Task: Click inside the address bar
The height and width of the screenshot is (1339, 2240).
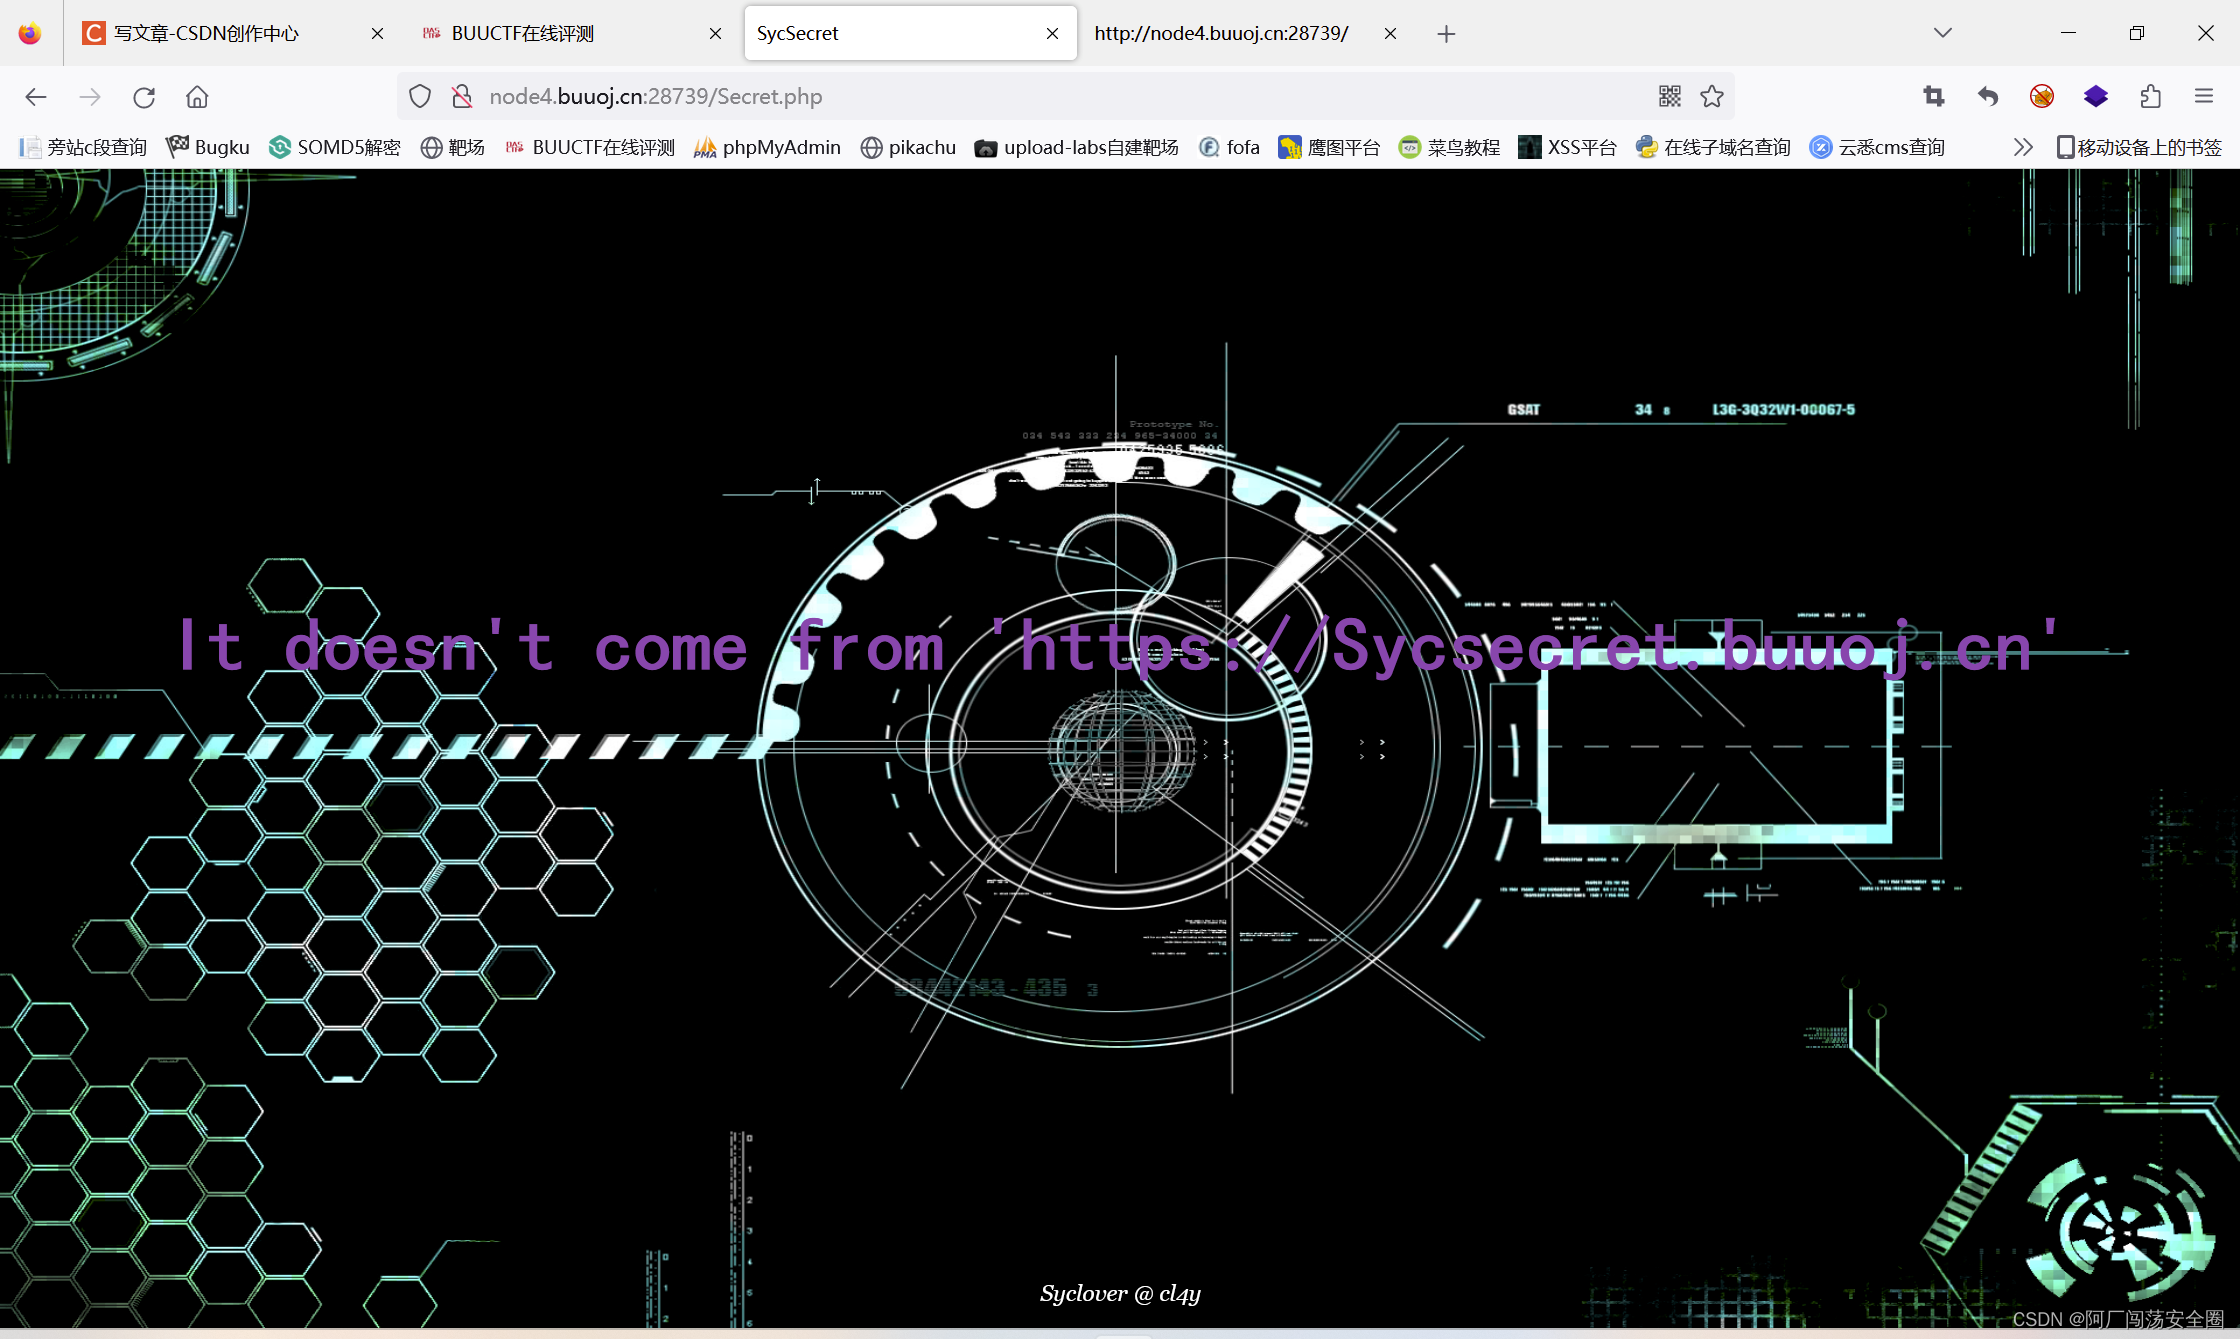Action: coord(1000,96)
